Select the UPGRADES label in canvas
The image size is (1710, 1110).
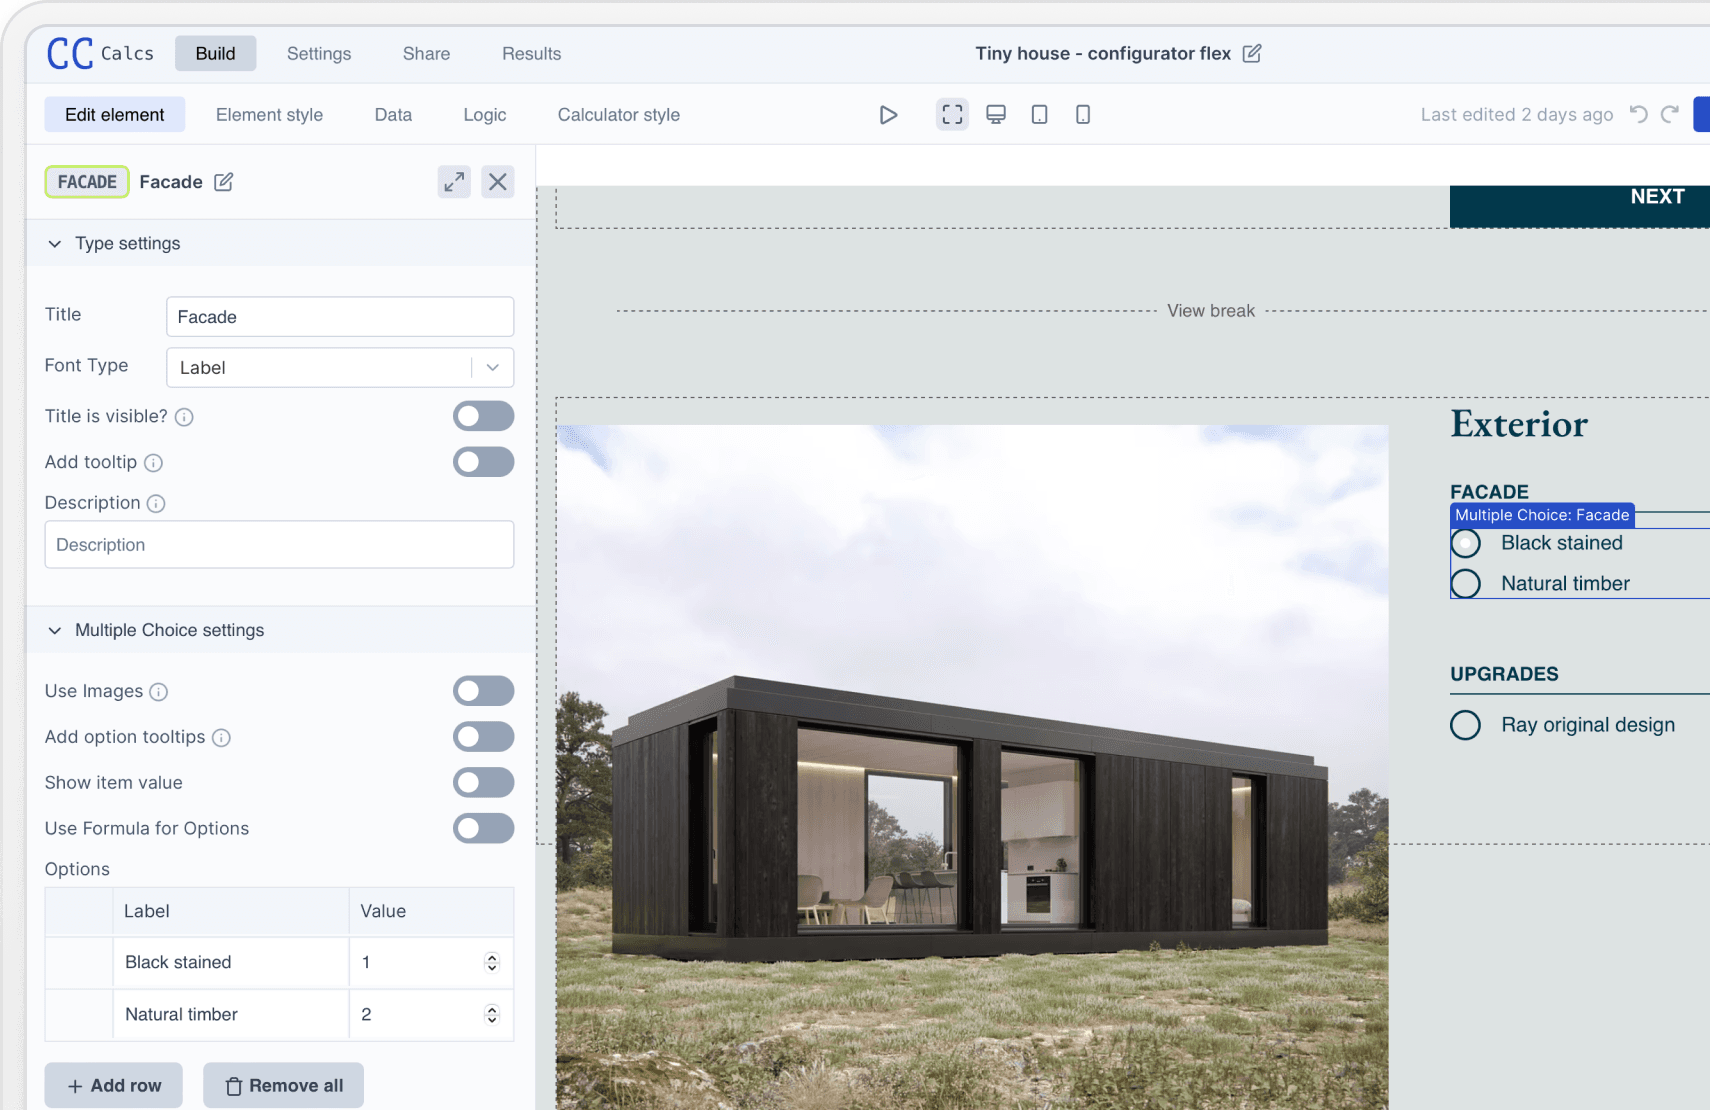coord(1505,674)
